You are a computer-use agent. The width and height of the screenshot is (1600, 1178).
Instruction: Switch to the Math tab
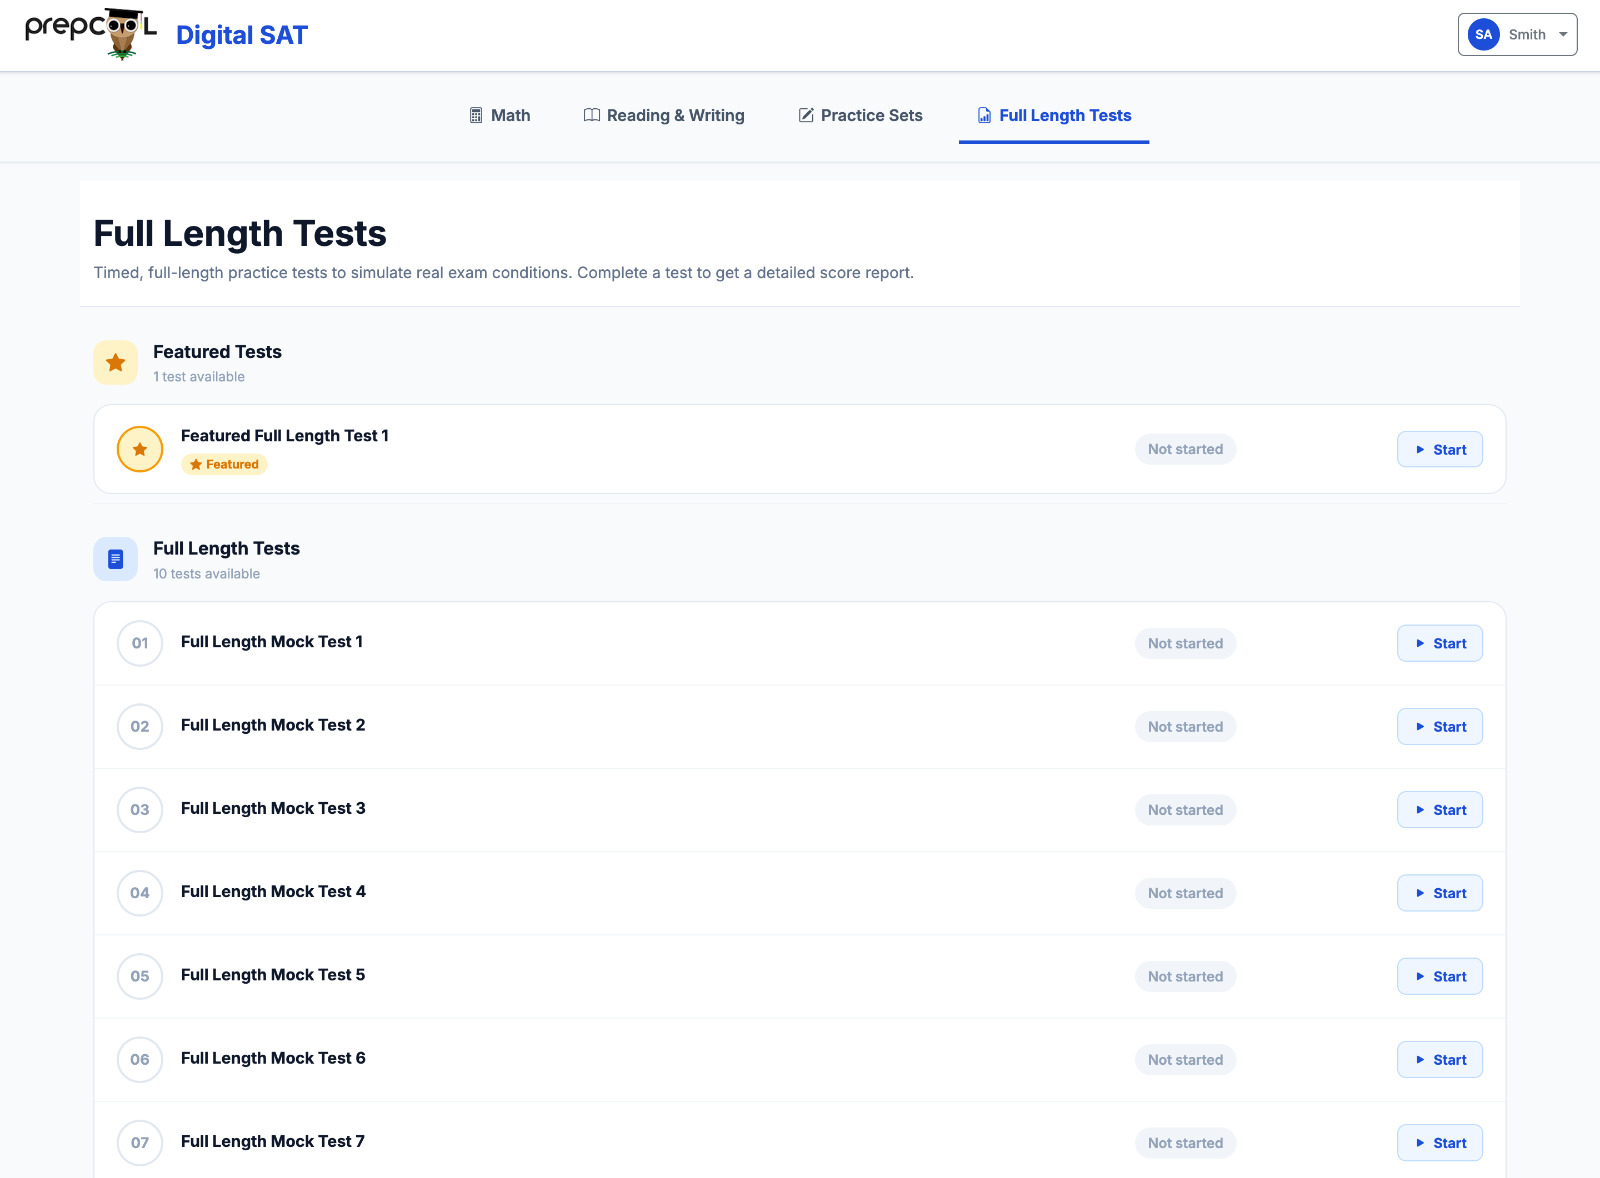click(500, 115)
